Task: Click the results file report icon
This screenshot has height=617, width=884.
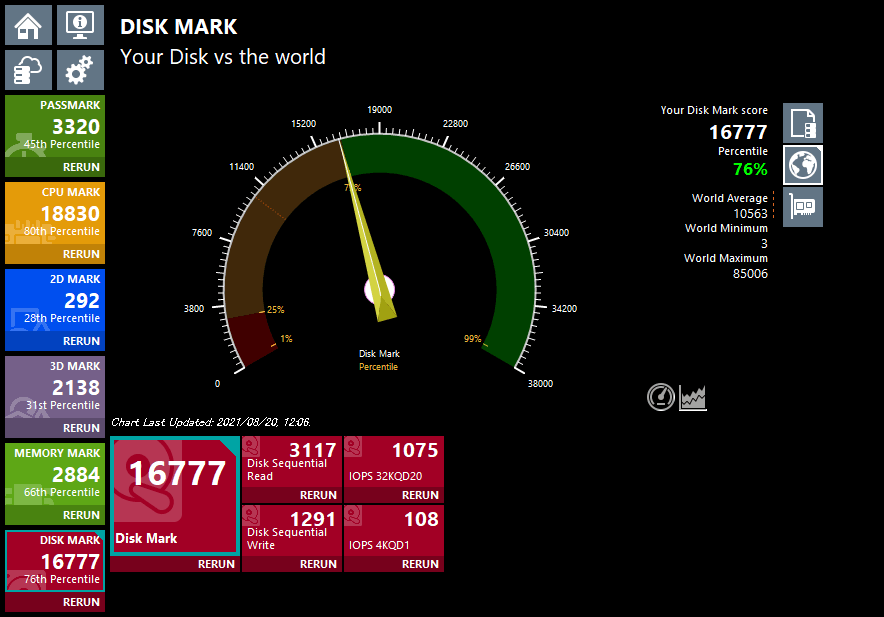Action: [803, 123]
